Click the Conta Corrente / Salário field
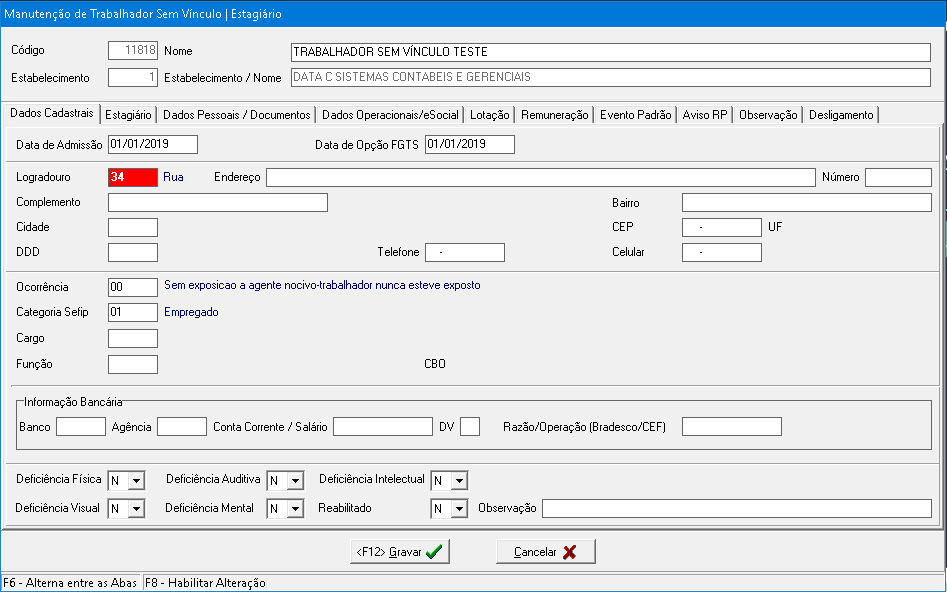The width and height of the screenshot is (947, 592). coord(383,426)
